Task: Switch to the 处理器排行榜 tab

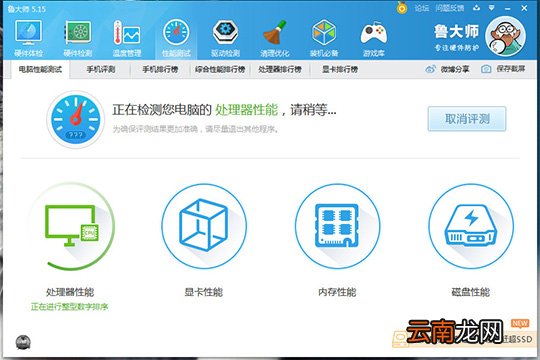Action: pyautogui.click(x=280, y=69)
